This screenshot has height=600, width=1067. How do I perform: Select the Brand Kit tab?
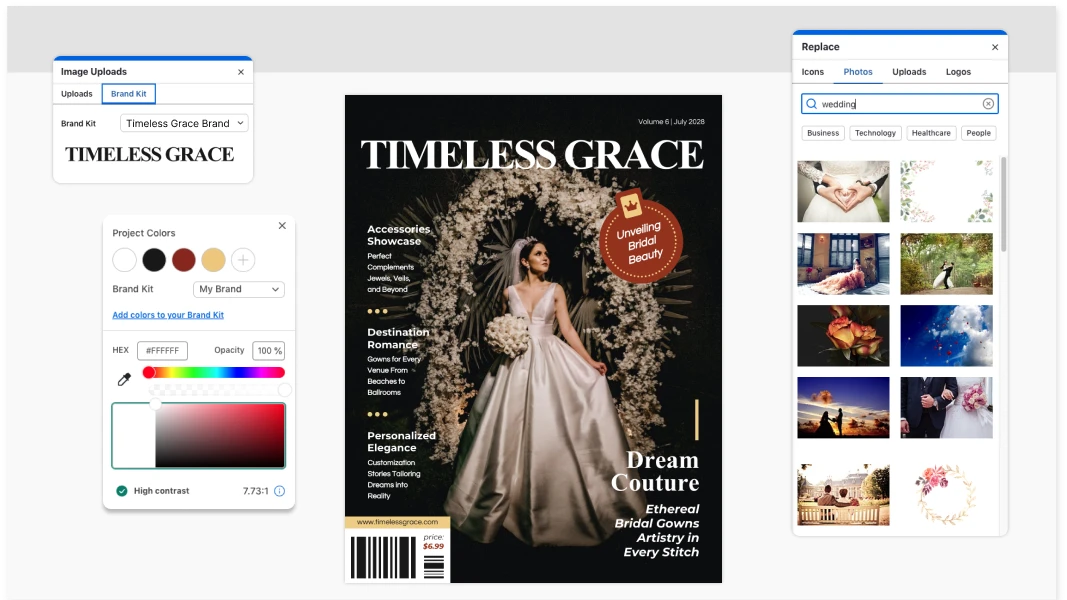(x=129, y=94)
